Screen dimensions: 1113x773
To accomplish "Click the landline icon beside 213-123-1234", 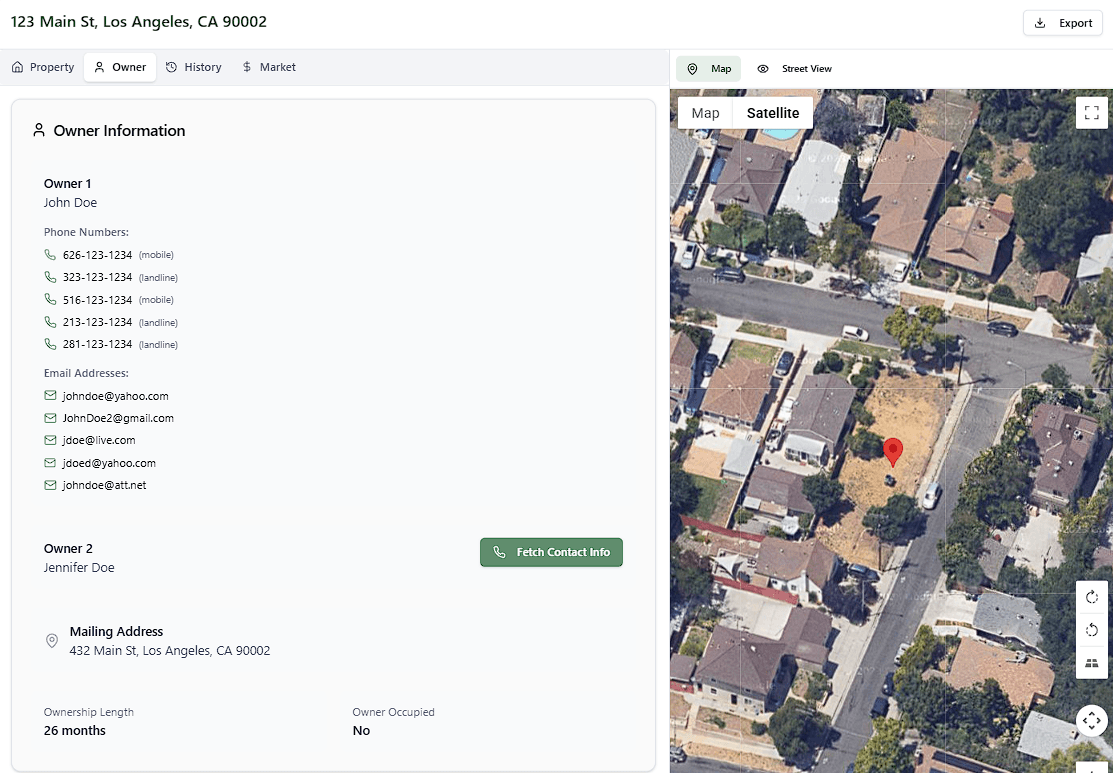I will tap(50, 322).
